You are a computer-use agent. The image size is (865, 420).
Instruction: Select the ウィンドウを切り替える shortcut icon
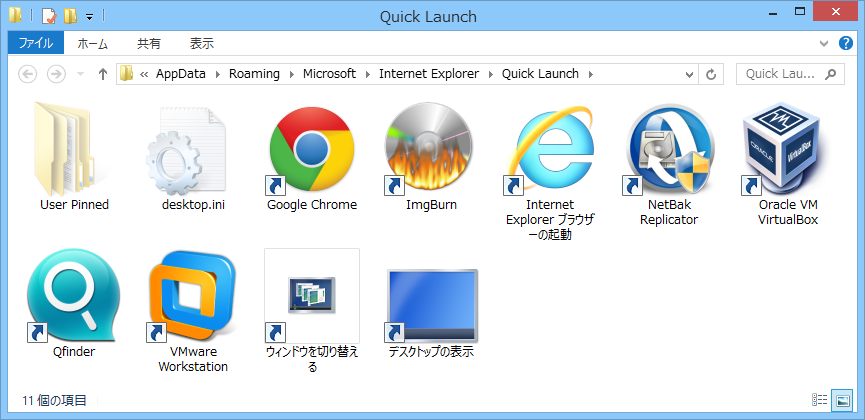(312, 296)
